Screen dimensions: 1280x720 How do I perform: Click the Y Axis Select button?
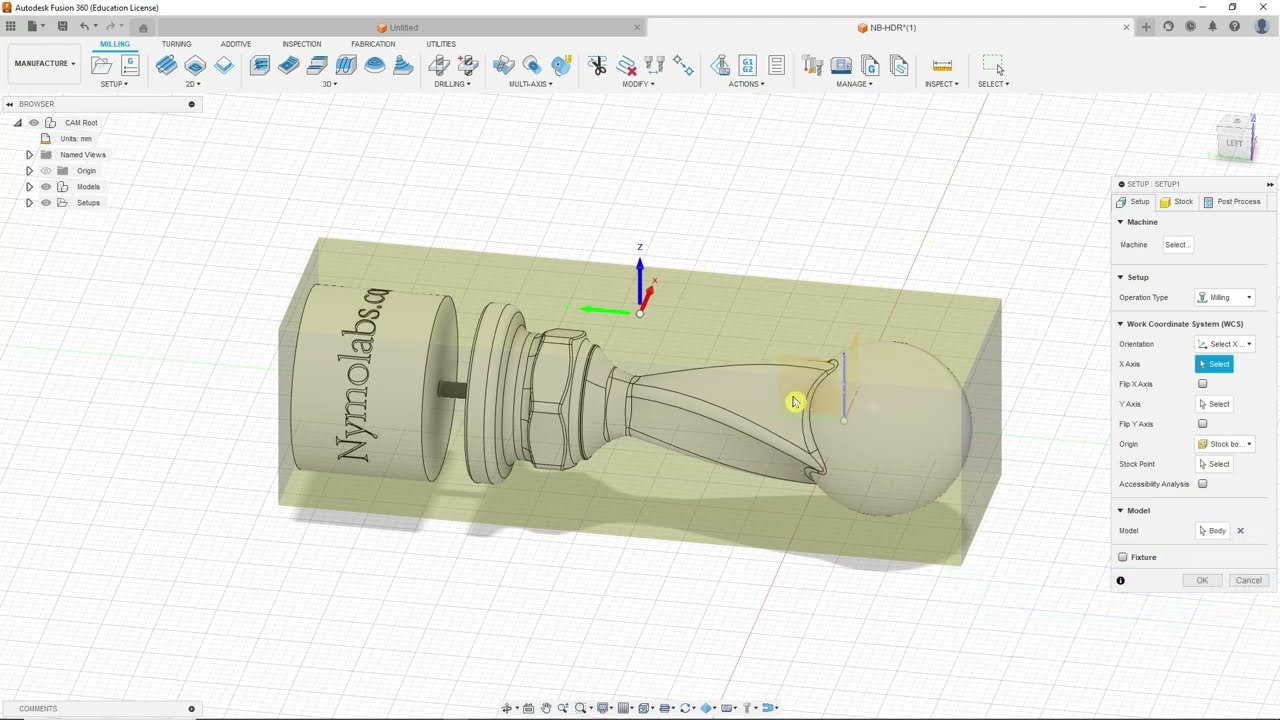tap(1214, 404)
